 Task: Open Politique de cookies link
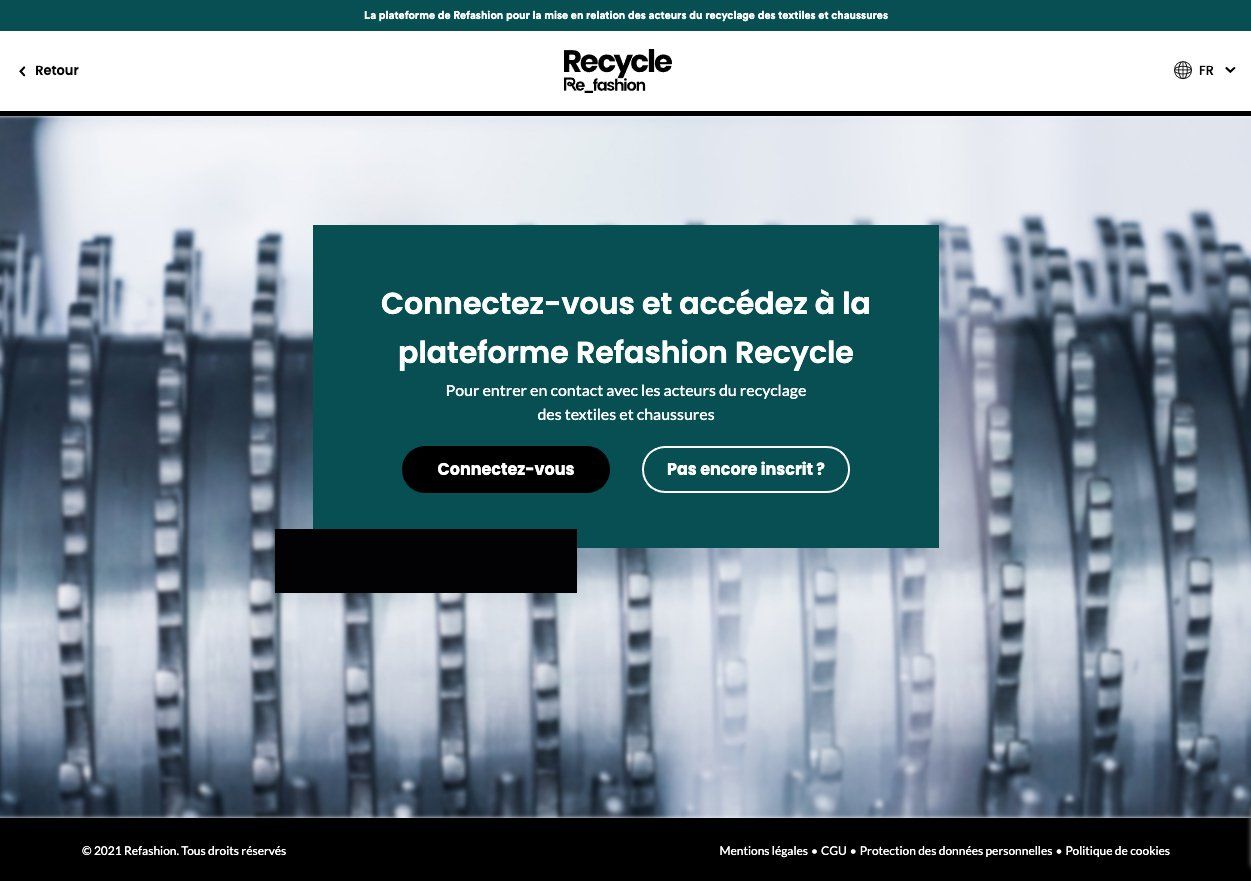pyautogui.click(x=1117, y=851)
